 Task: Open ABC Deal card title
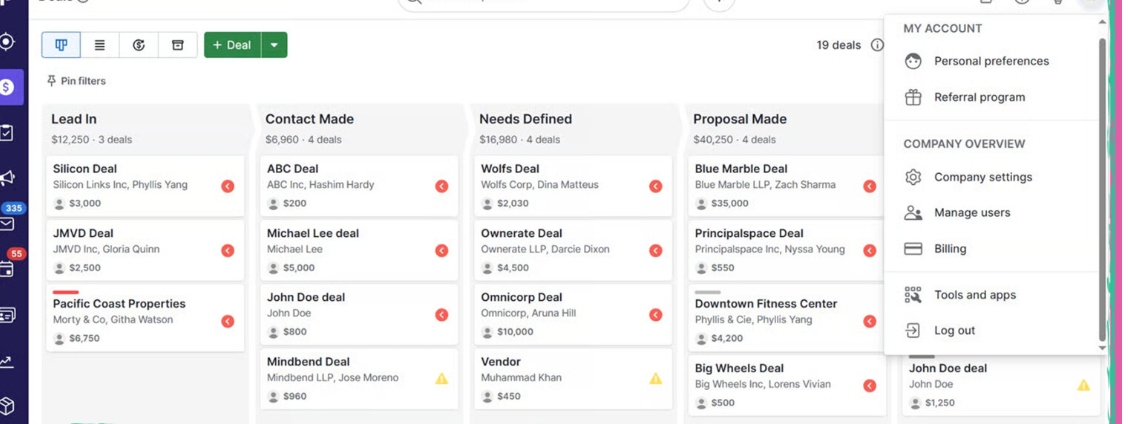click(293, 168)
